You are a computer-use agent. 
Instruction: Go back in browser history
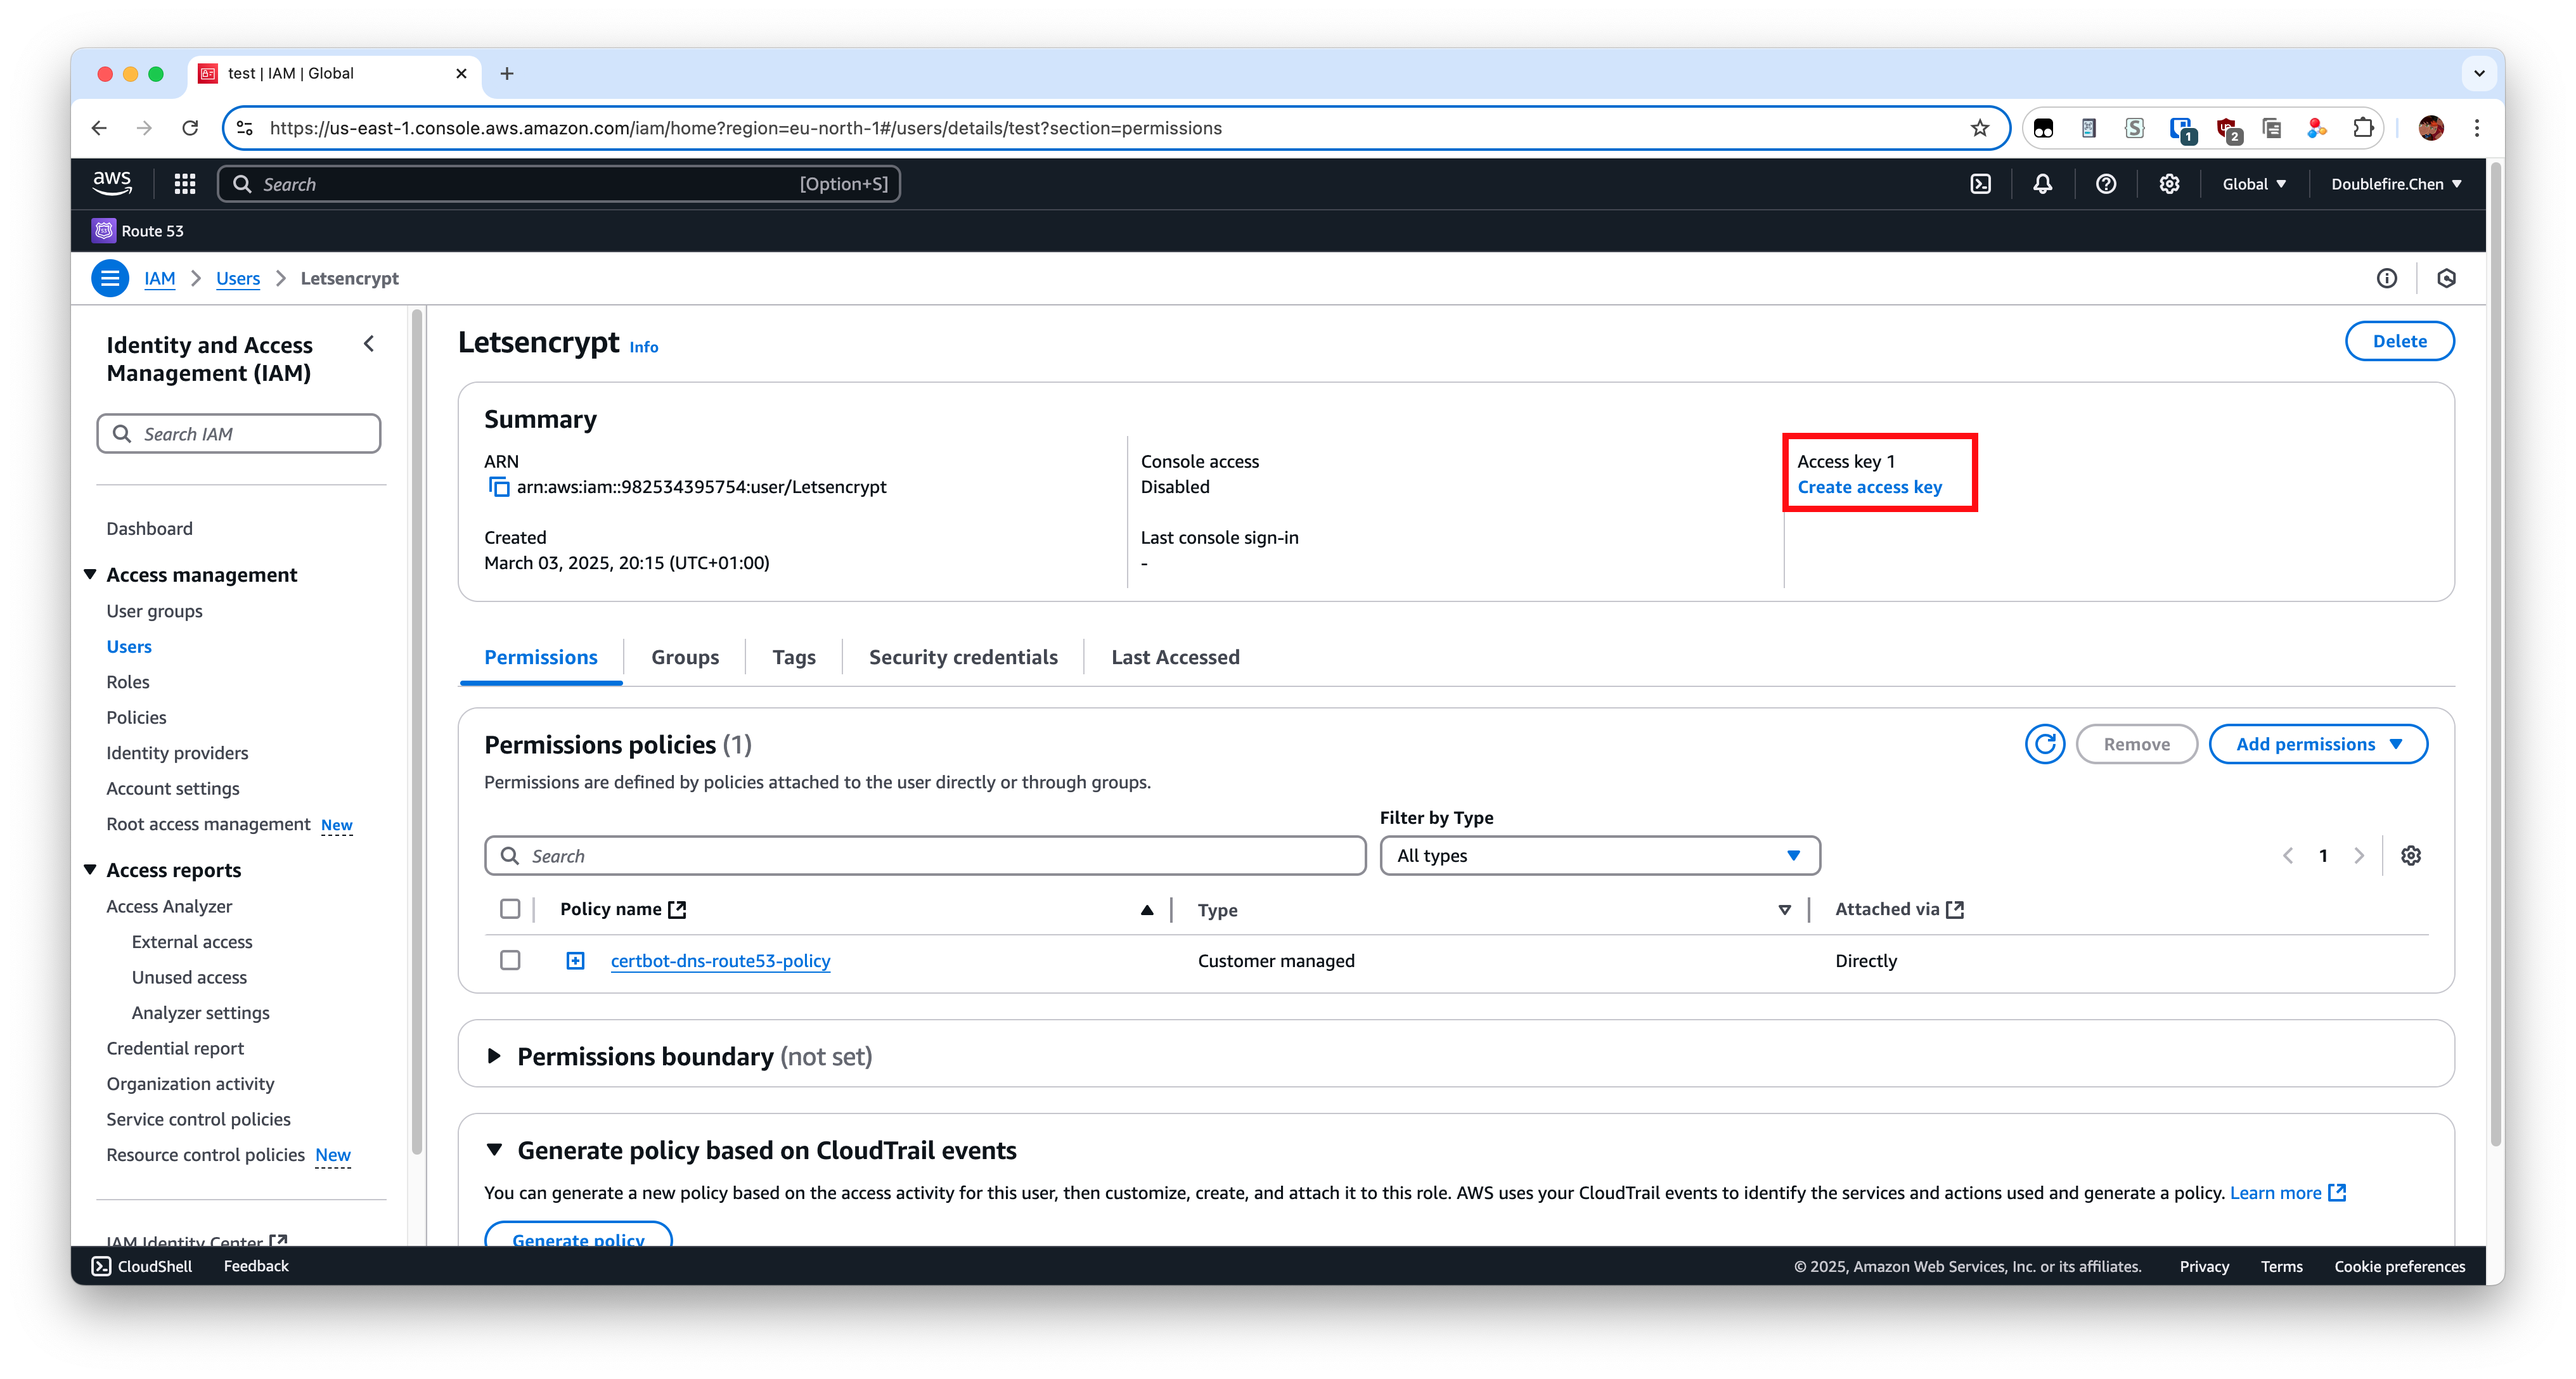[x=99, y=128]
